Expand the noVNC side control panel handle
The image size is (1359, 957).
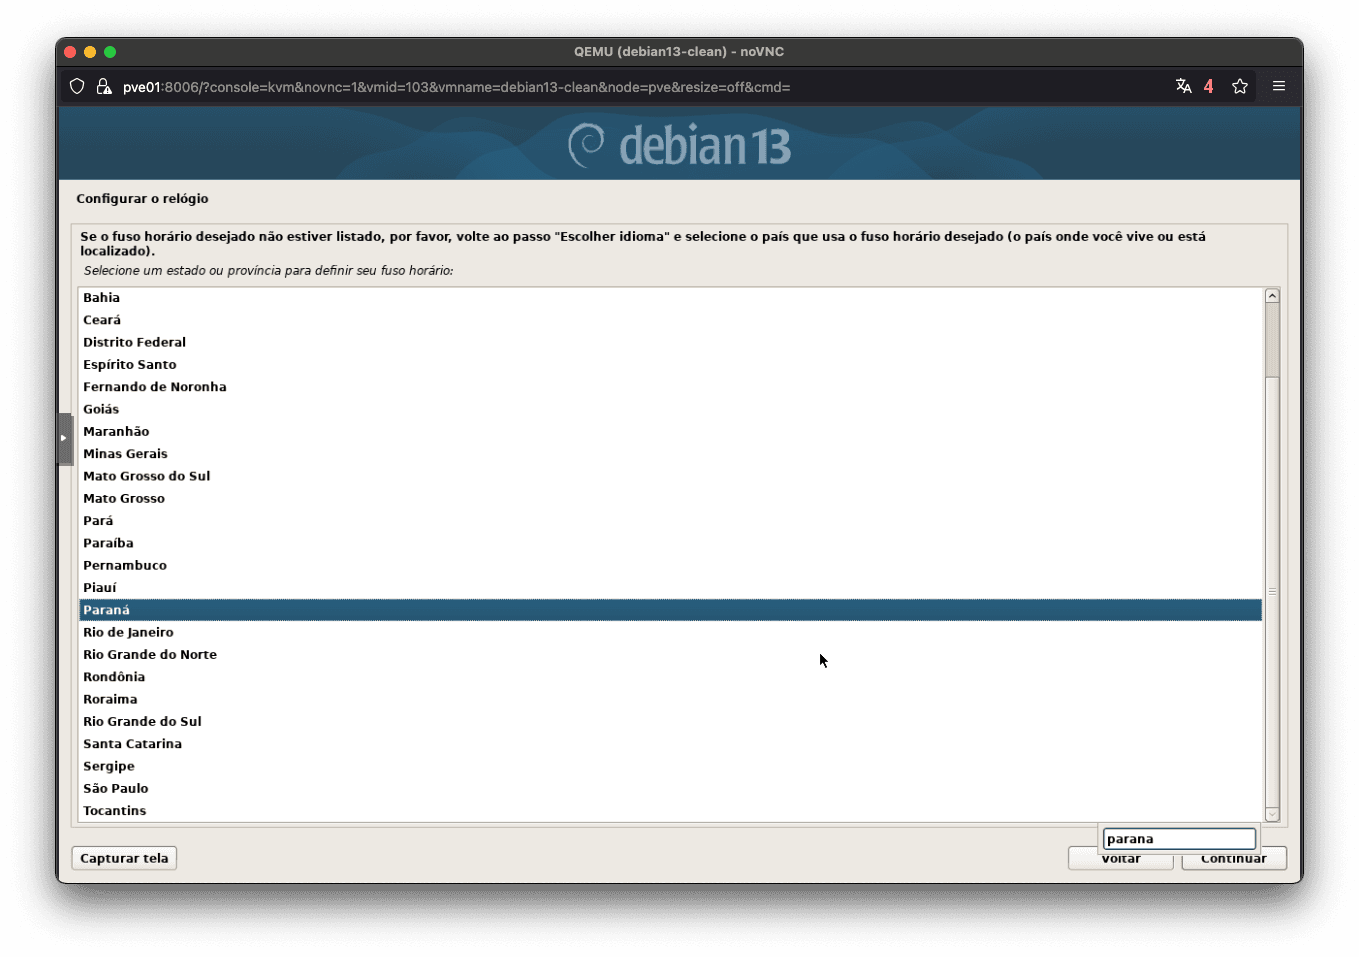click(x=65, y=438)
